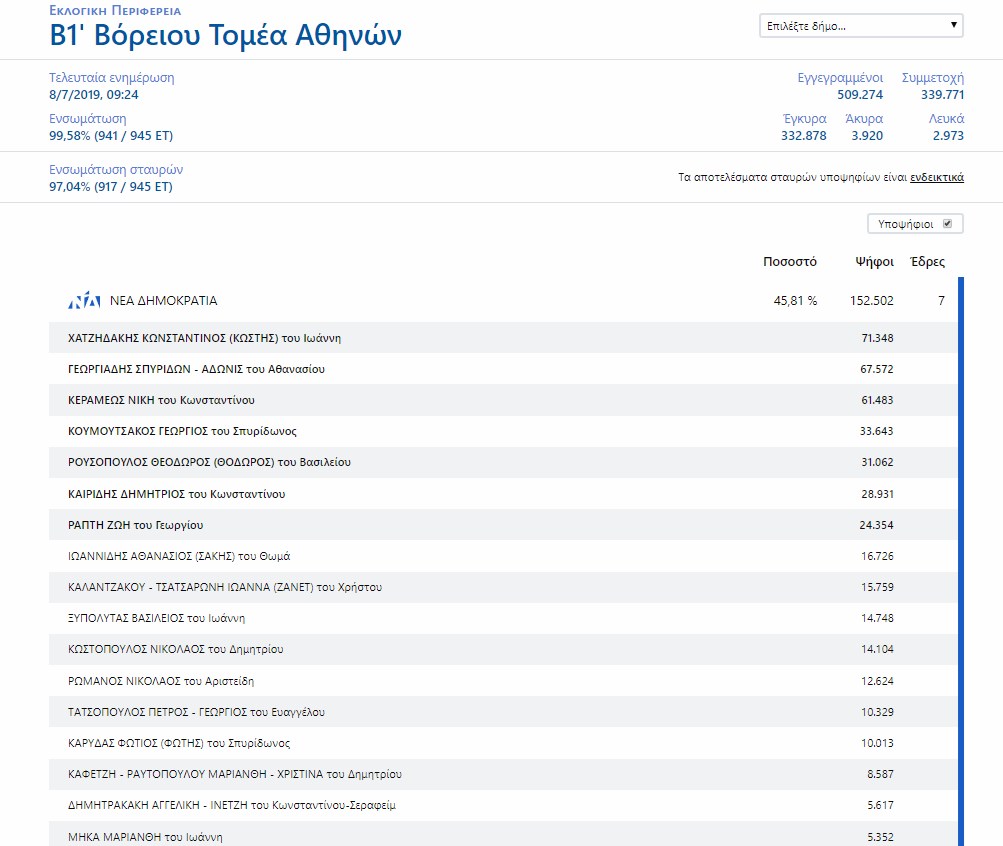Toggle the Υποψήφιοι checkbox
This screenshot has width=1003, height=846.
pyautogui.click(x=947, y=224)
